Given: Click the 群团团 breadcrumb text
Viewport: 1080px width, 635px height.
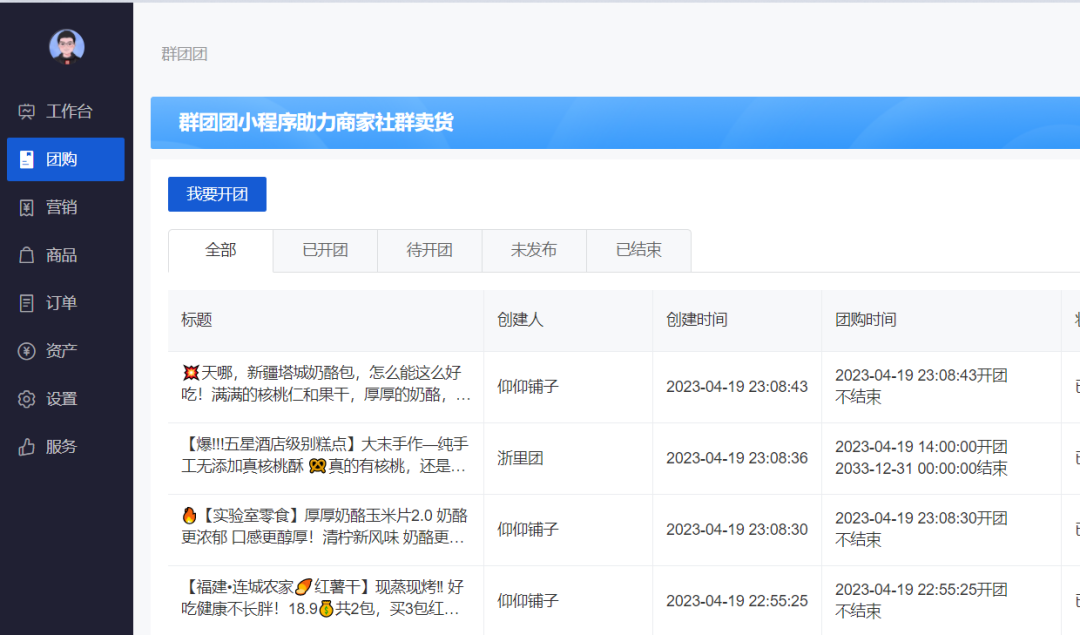Looking at the screenshot, I should click(x=184, y=54).
